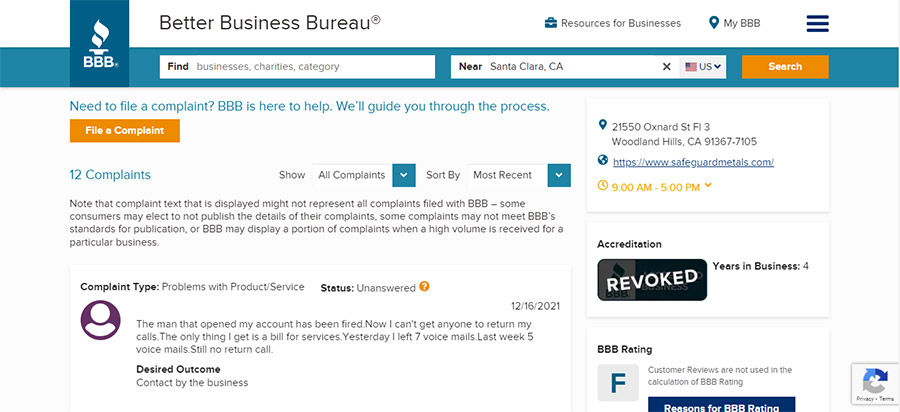Click the reviewer avatar icon
This screenshot has width=900, height=412.
pos(100,320)
